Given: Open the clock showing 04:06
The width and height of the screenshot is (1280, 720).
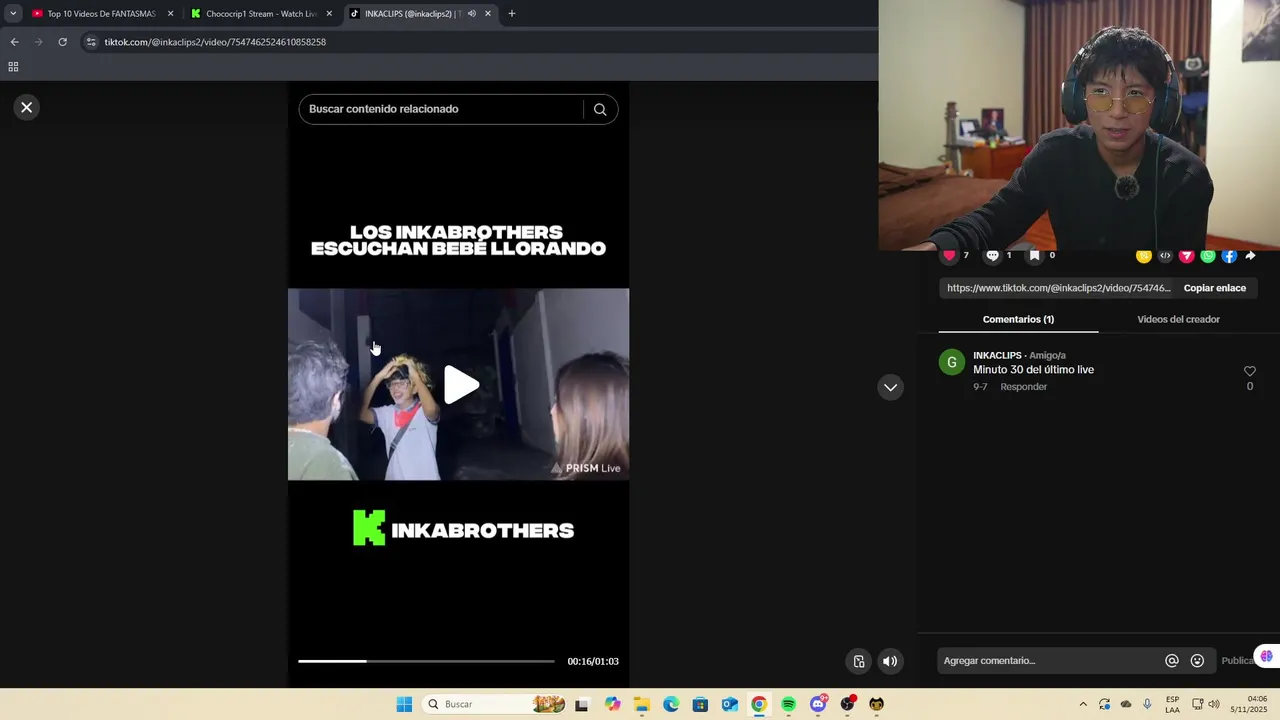Looking at the screenshot, I should (x=1248, y=704).
